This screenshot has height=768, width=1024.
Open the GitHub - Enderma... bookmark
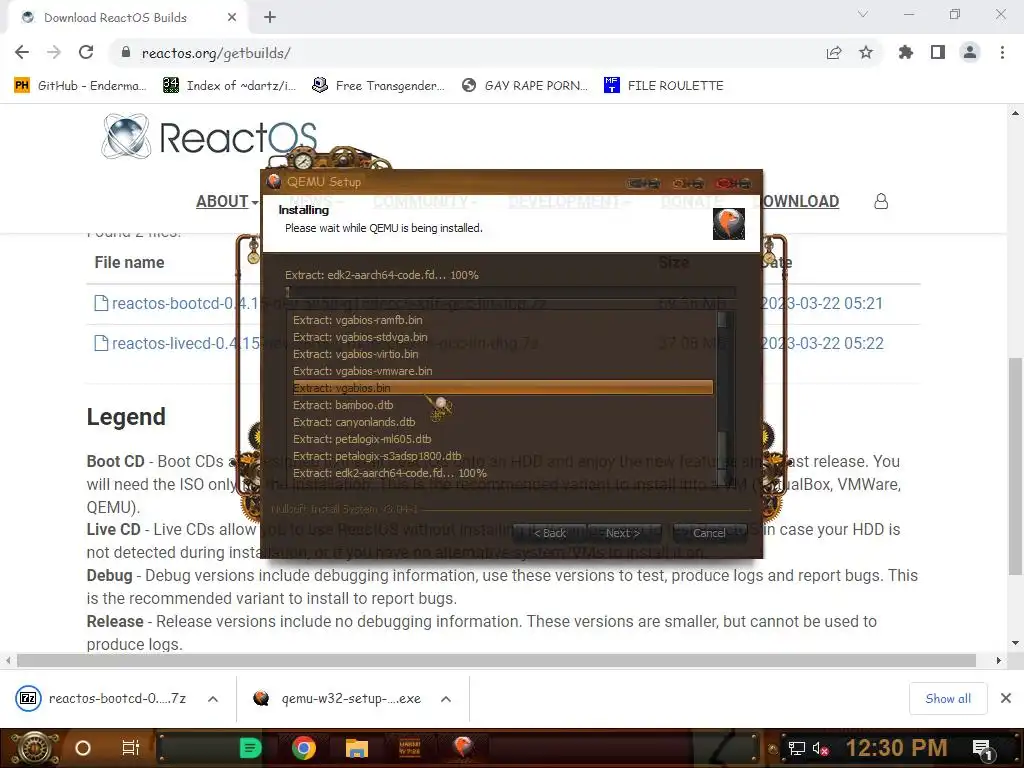pos(80,86)
